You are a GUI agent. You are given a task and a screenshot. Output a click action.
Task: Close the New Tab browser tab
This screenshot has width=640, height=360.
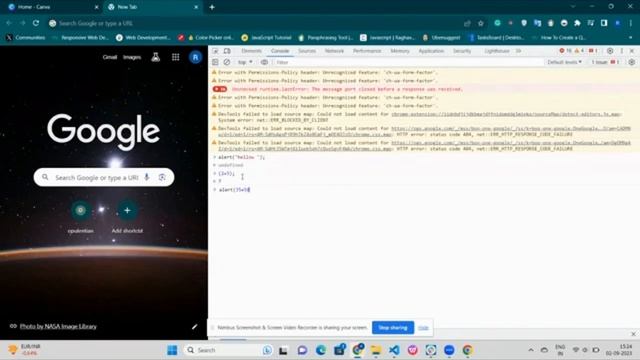(196, 7)
